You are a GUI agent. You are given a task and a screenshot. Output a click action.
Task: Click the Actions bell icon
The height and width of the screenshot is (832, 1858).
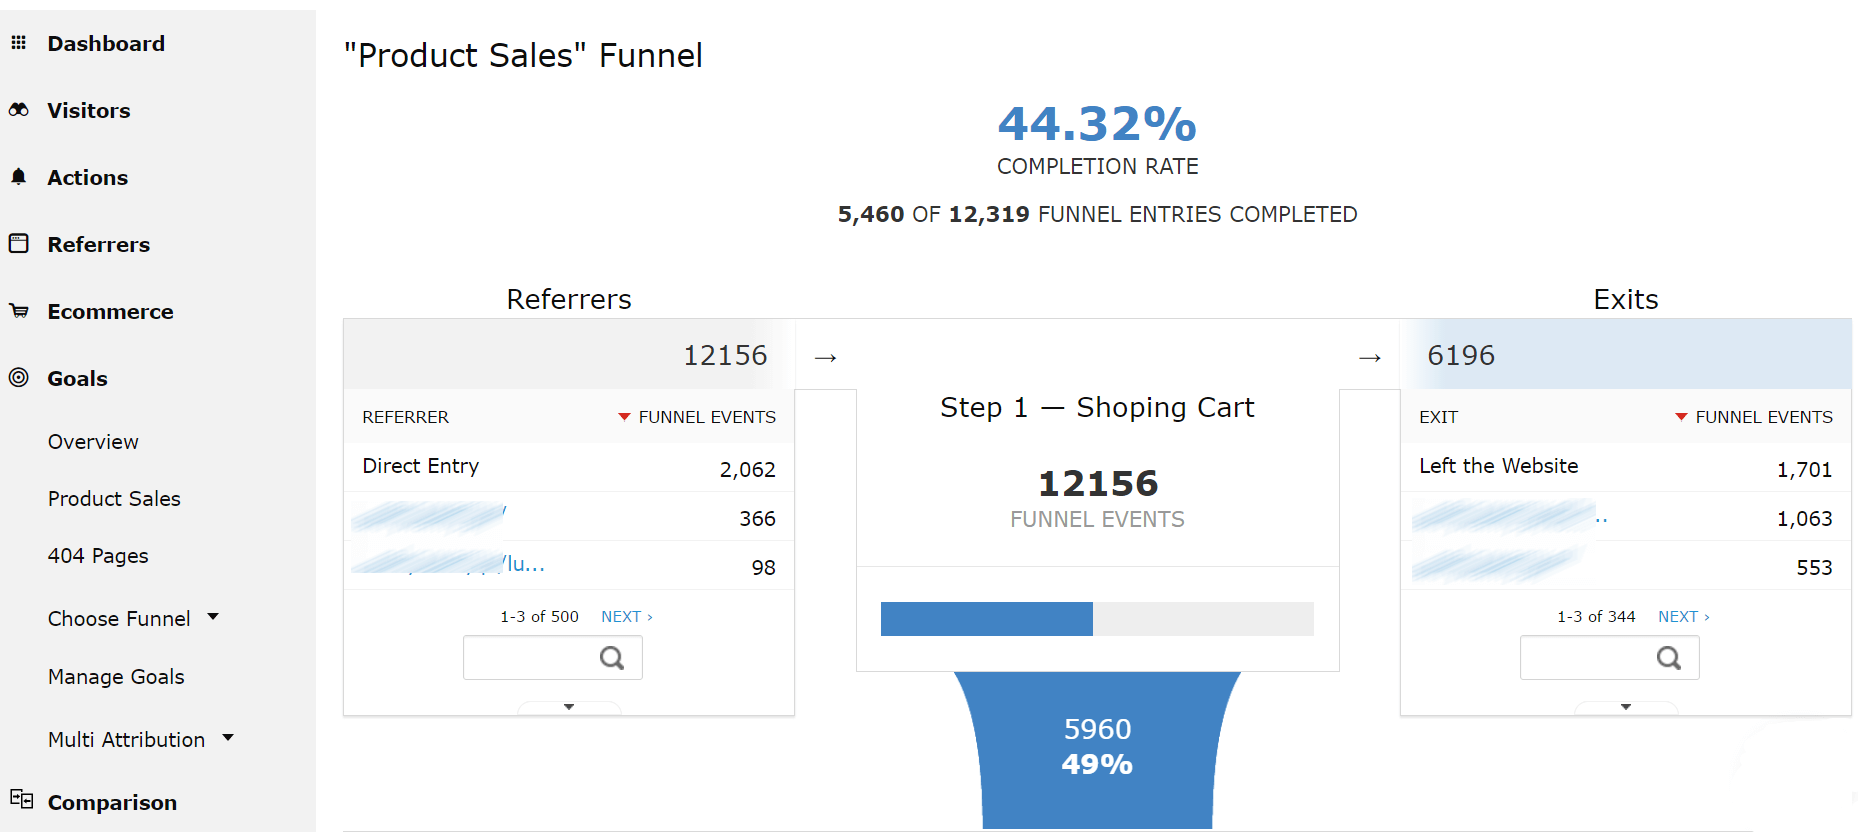click(20, 177)
